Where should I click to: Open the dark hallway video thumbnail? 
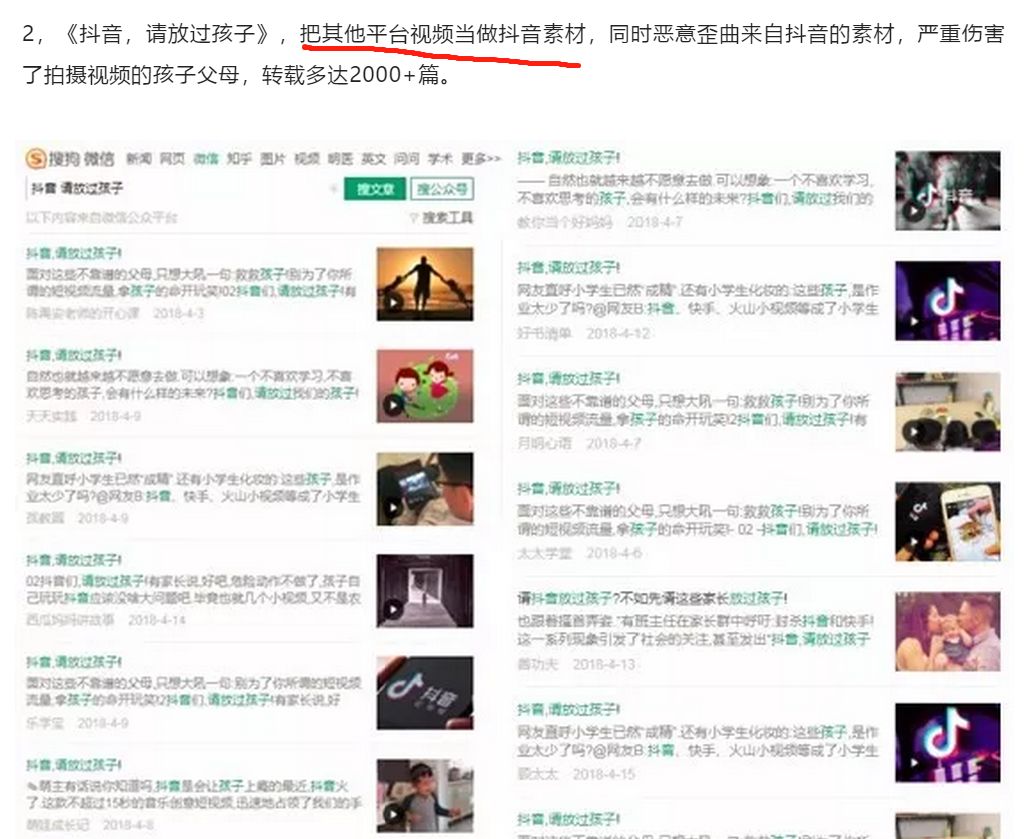click(x=425, y=590)
